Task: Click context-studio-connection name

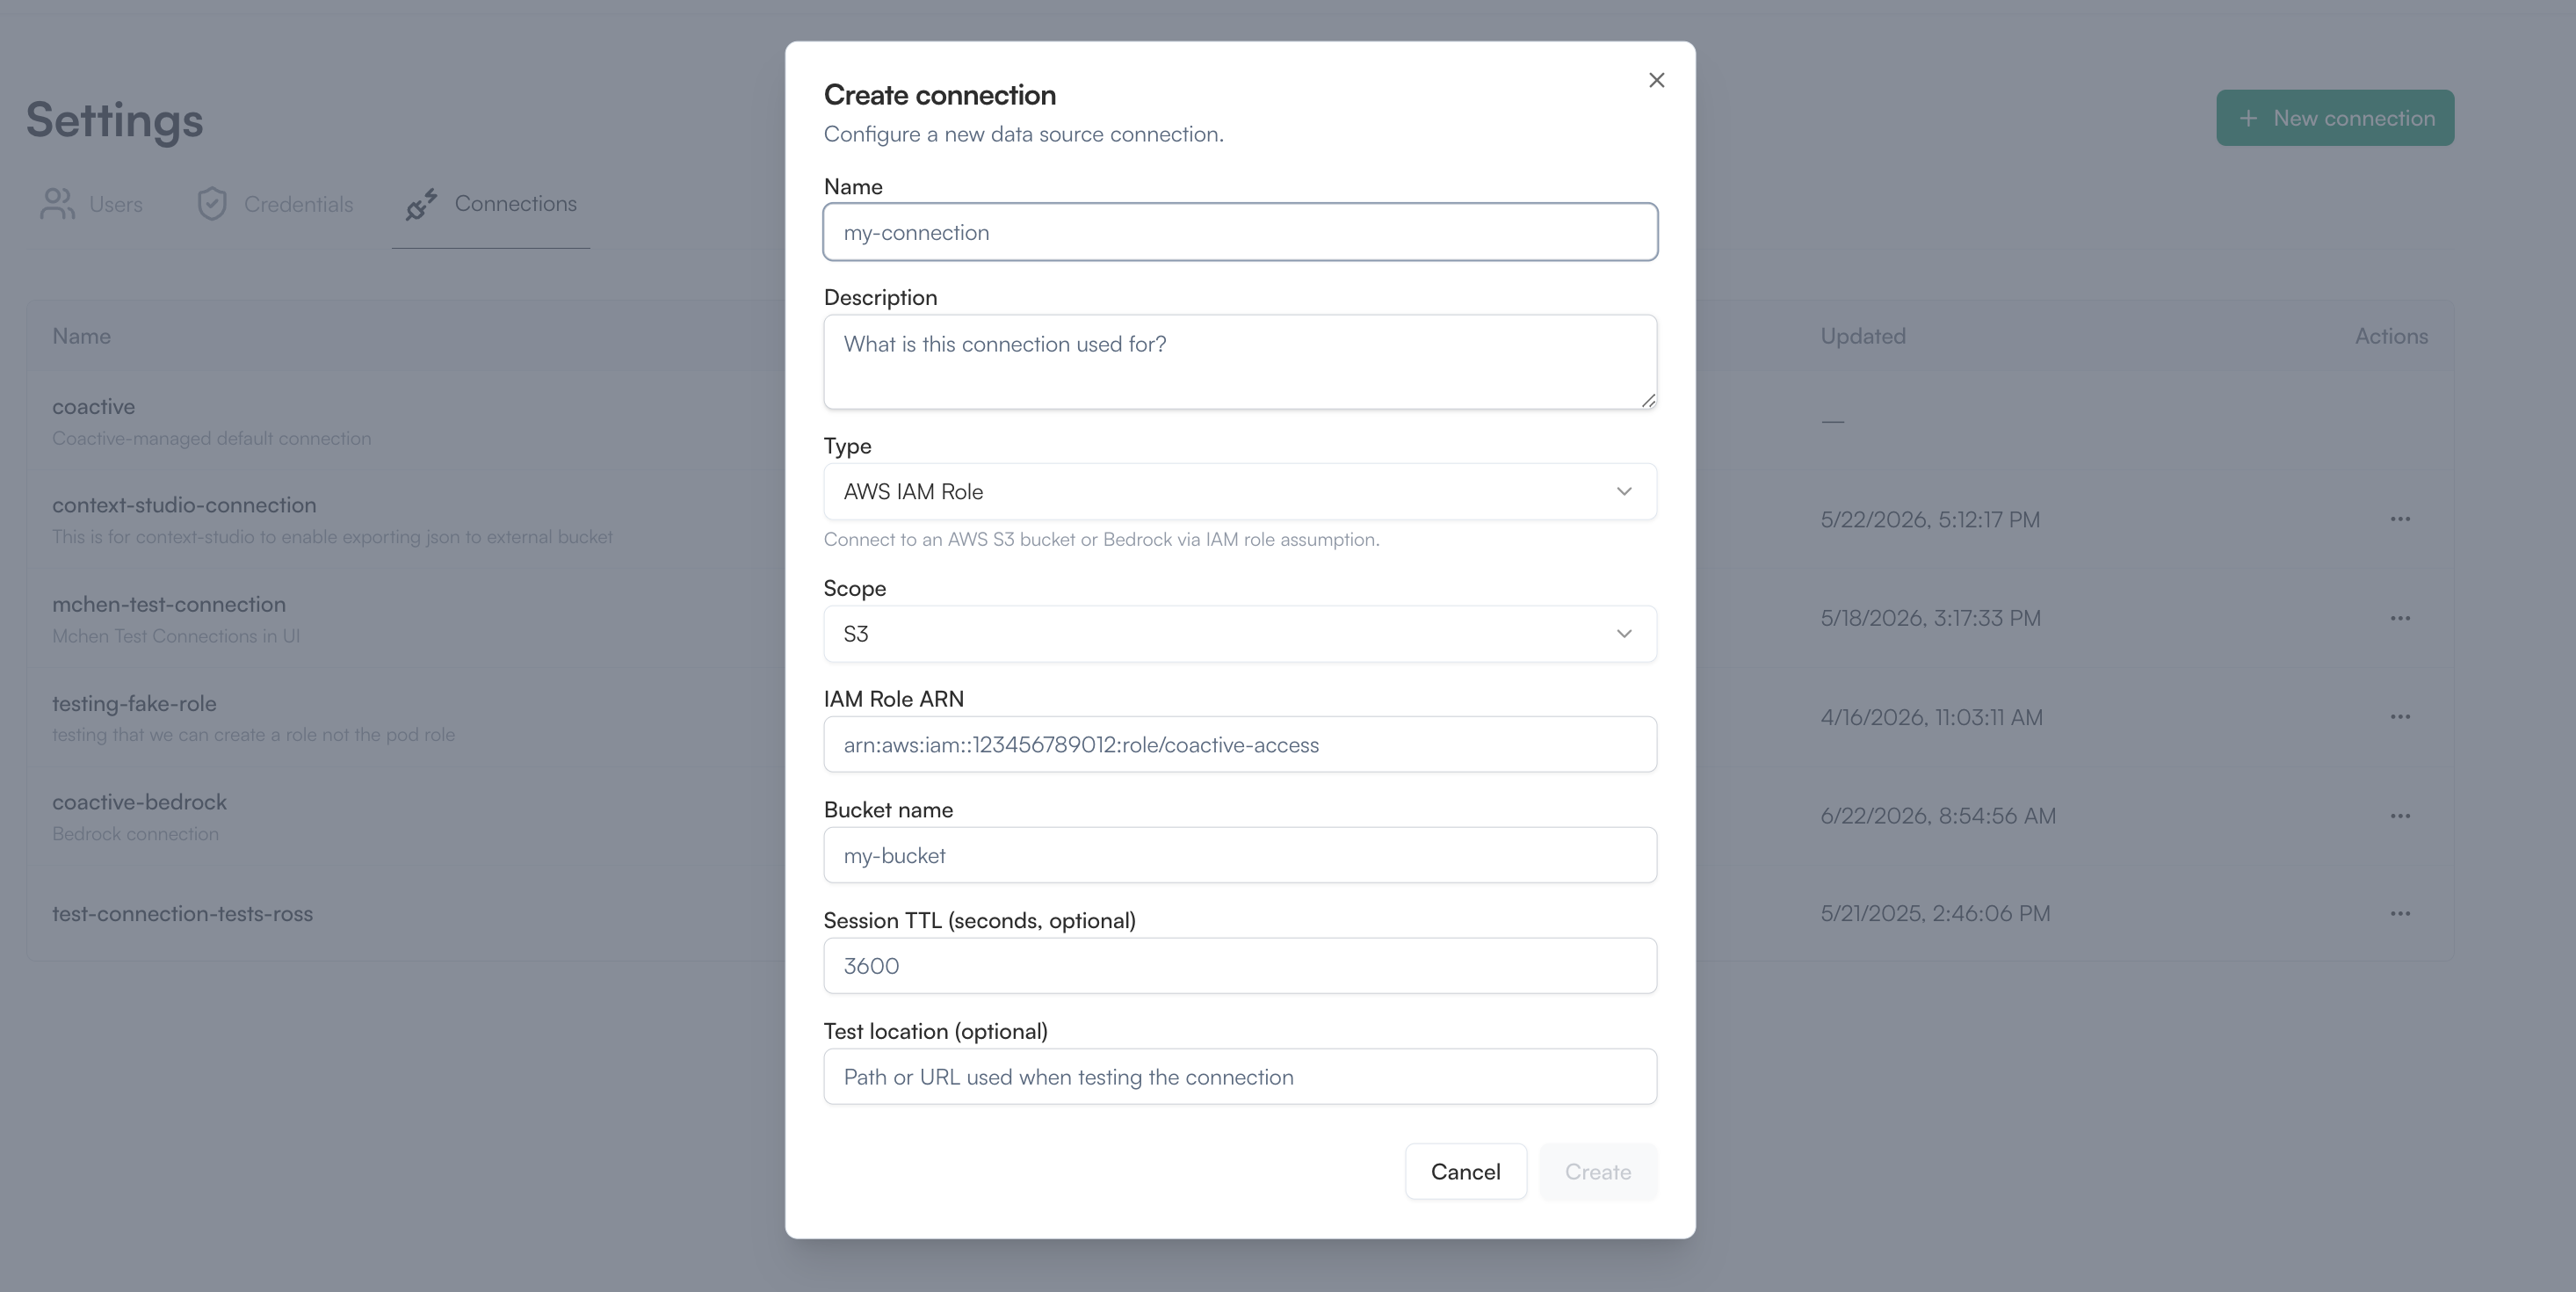Action: pos(184,505)
